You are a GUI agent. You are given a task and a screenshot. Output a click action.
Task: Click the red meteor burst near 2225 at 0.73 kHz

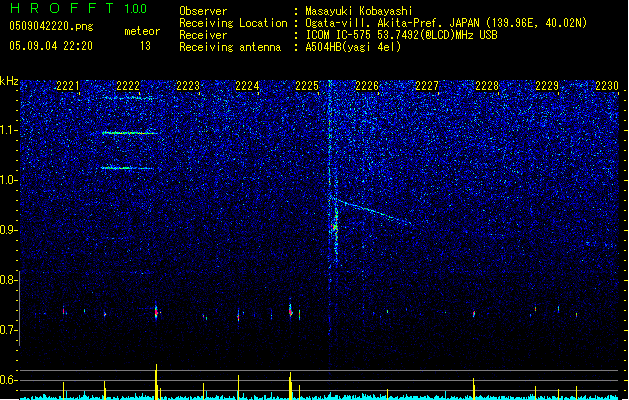pos(290,311)
